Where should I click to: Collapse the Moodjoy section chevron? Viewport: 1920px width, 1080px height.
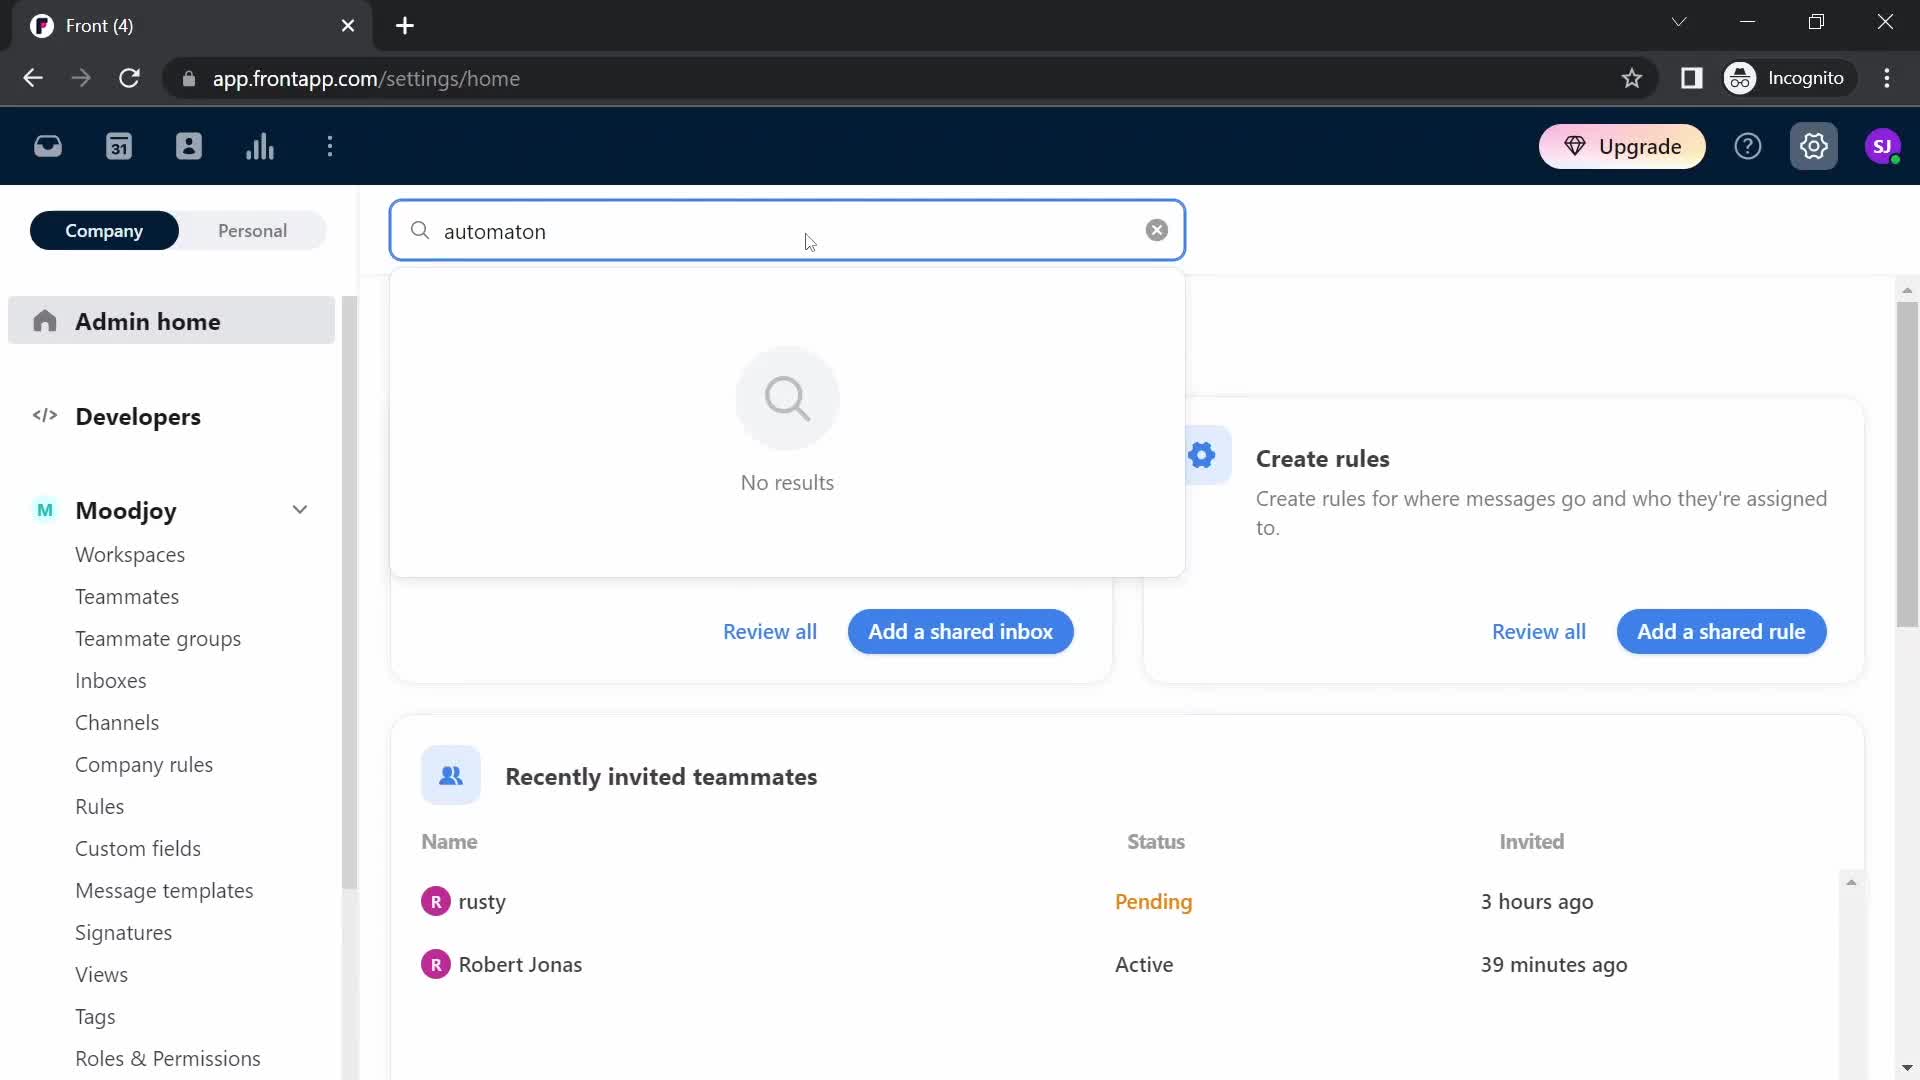coord(300,511)
